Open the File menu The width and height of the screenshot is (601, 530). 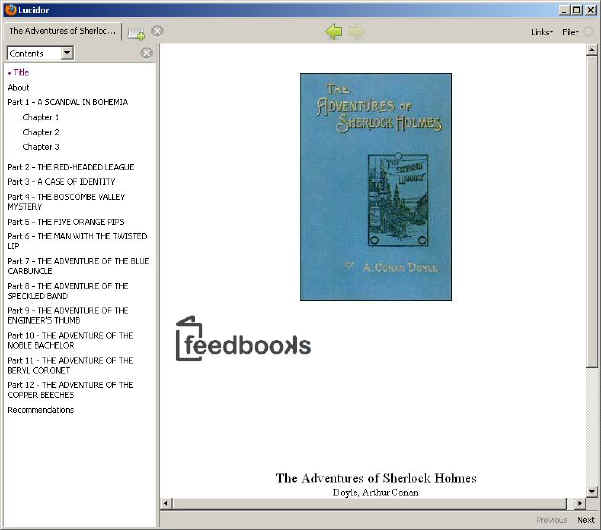(569, 32)
